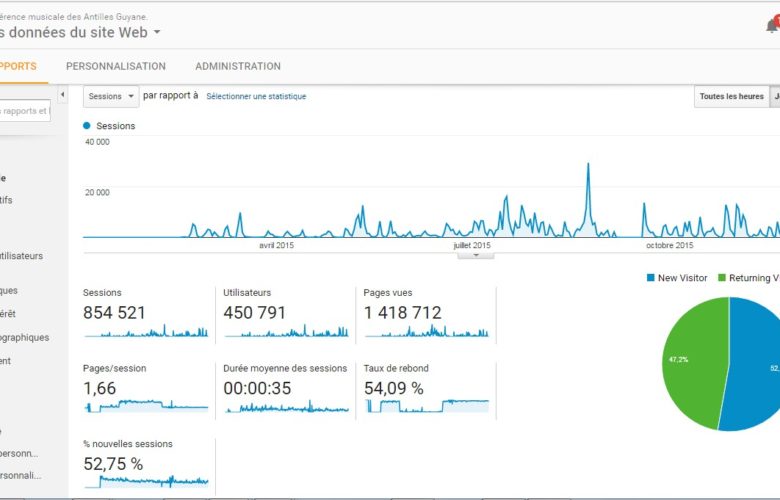The width and height of the screenshot is (780, 500).
Task: Open the 'rsonnali...' sidebar item
Action: point(20,475)
